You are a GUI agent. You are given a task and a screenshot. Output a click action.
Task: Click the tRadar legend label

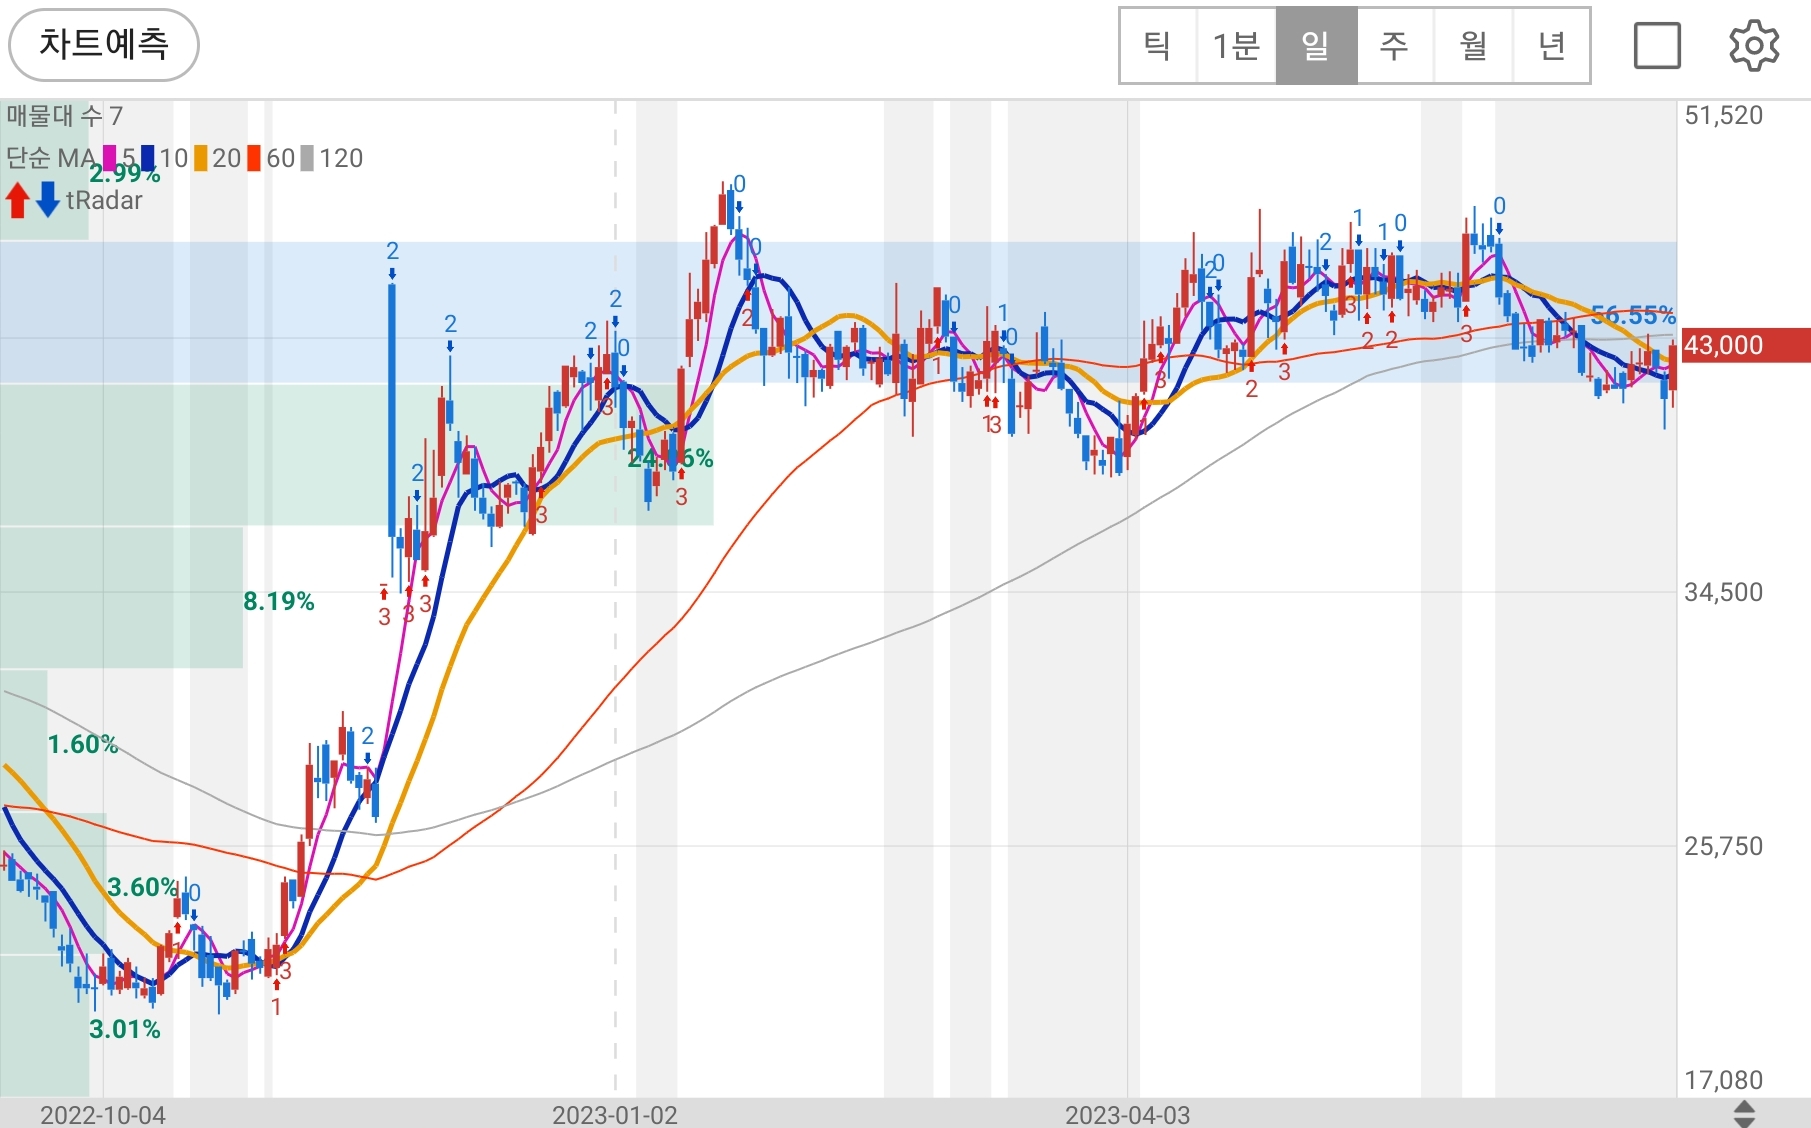click(104, 201)
